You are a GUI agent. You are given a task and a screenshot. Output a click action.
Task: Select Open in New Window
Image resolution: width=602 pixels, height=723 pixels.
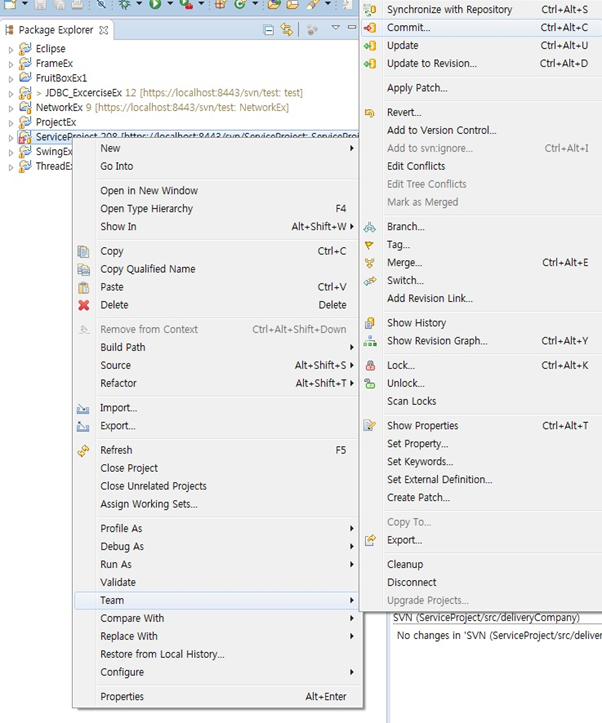click(x=216, y=191)
